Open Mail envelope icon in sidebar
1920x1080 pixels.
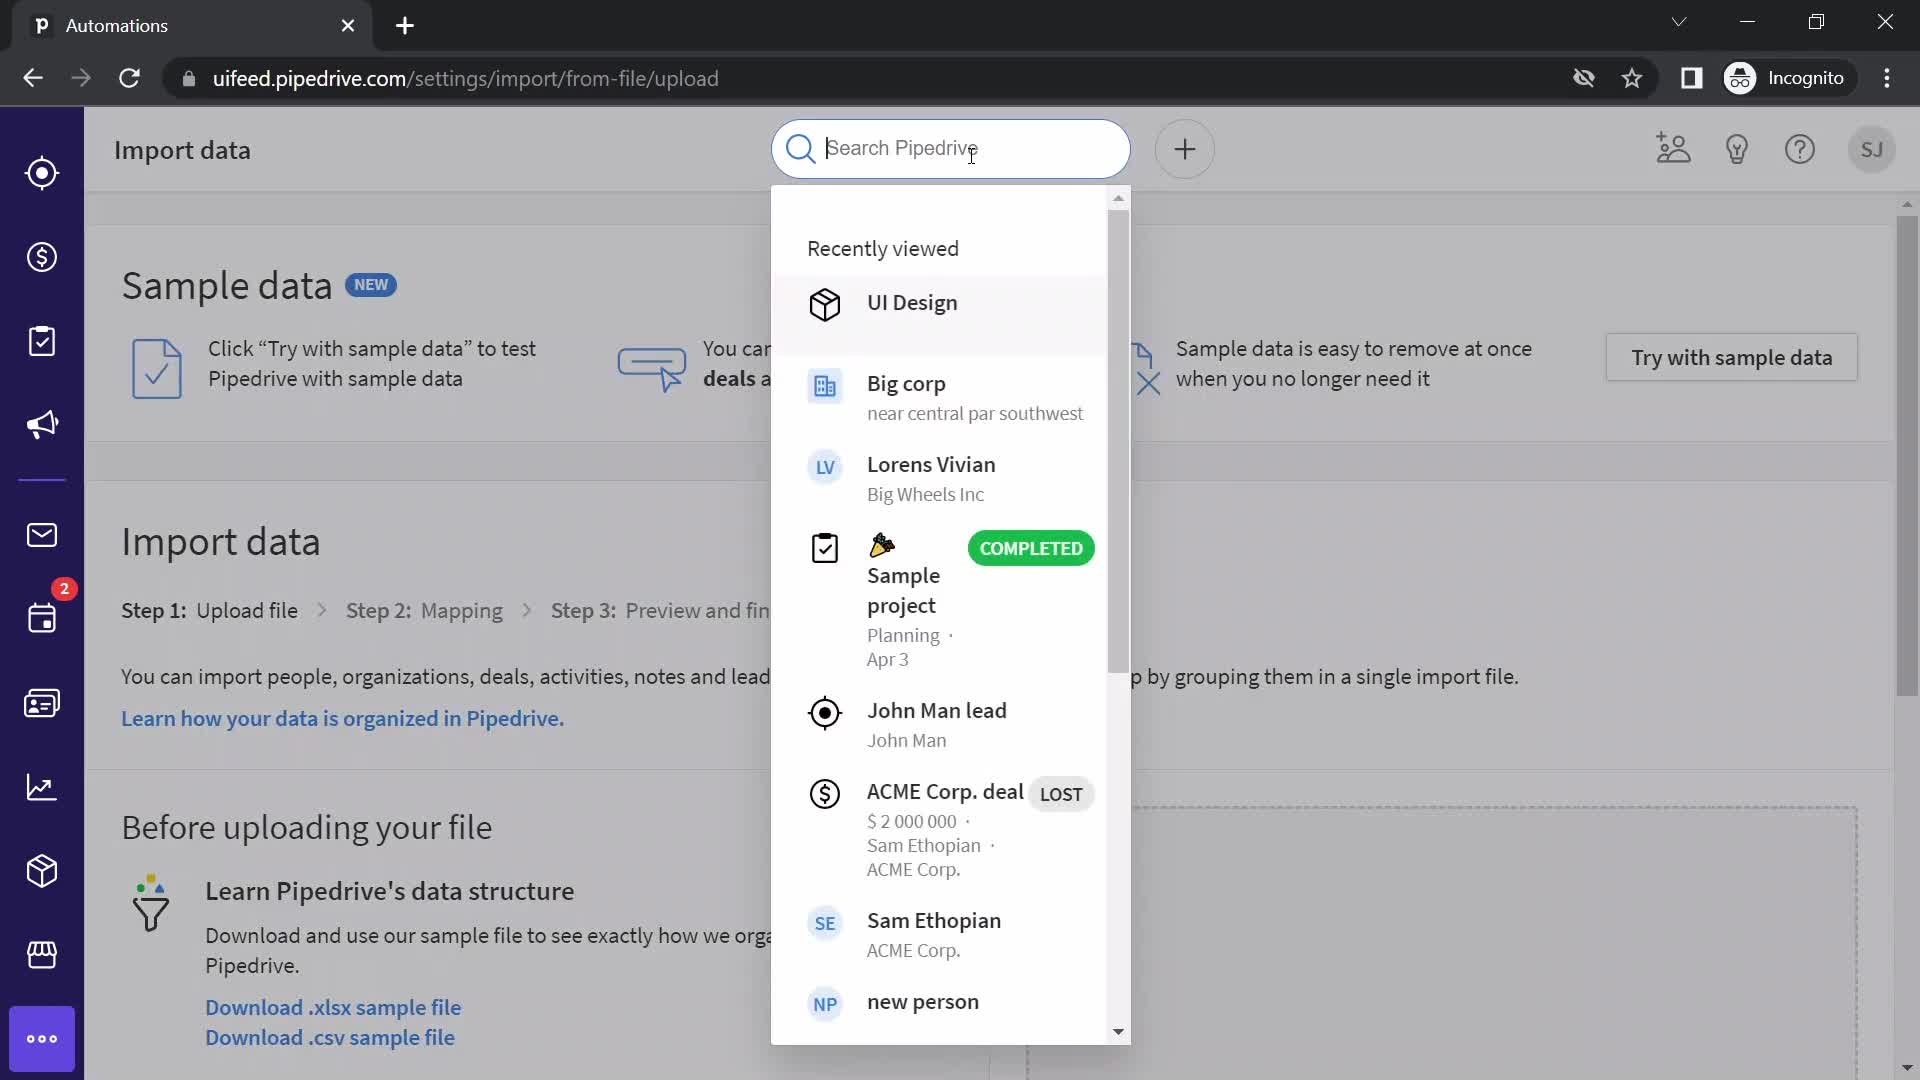coord(42,535)
